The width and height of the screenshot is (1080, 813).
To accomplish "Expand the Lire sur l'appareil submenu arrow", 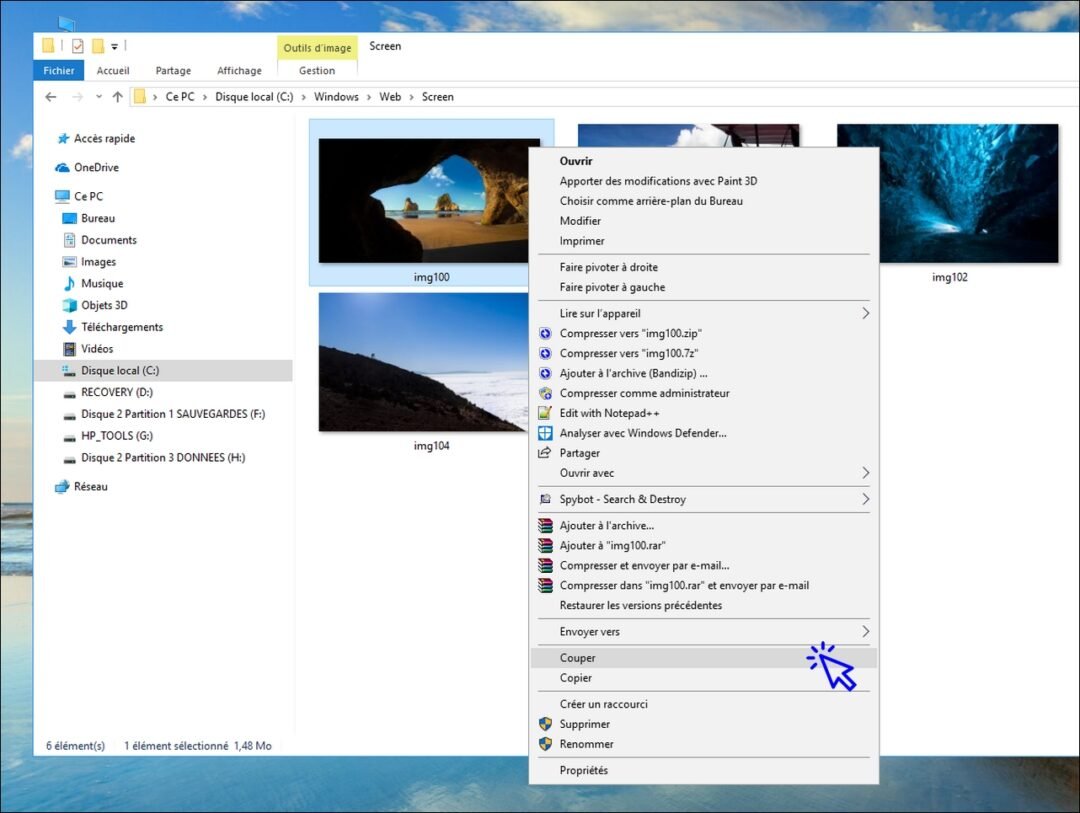I will coord(865,313).
